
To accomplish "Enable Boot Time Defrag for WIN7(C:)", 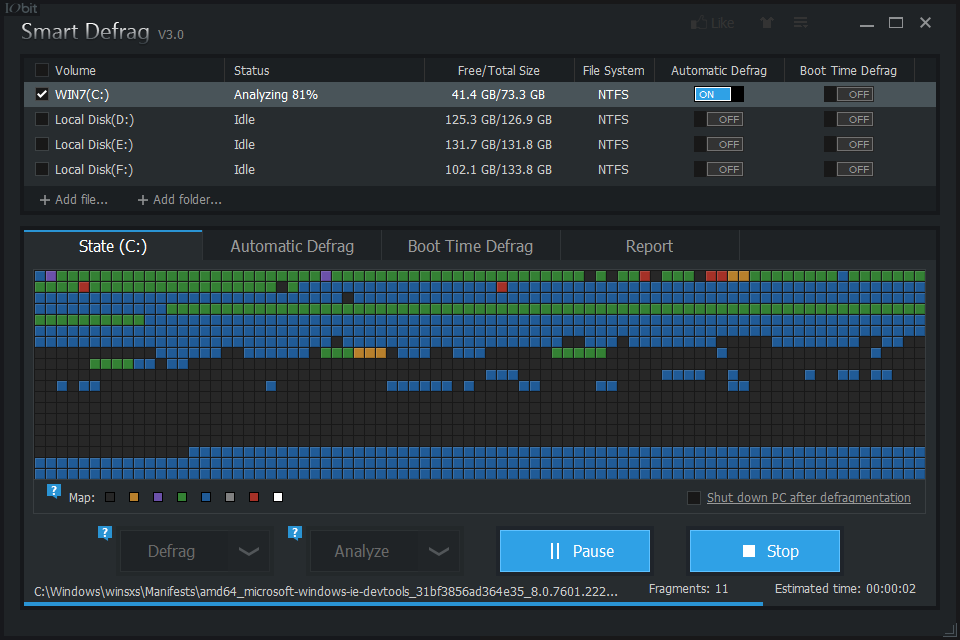I will click(x=849, y=94).
